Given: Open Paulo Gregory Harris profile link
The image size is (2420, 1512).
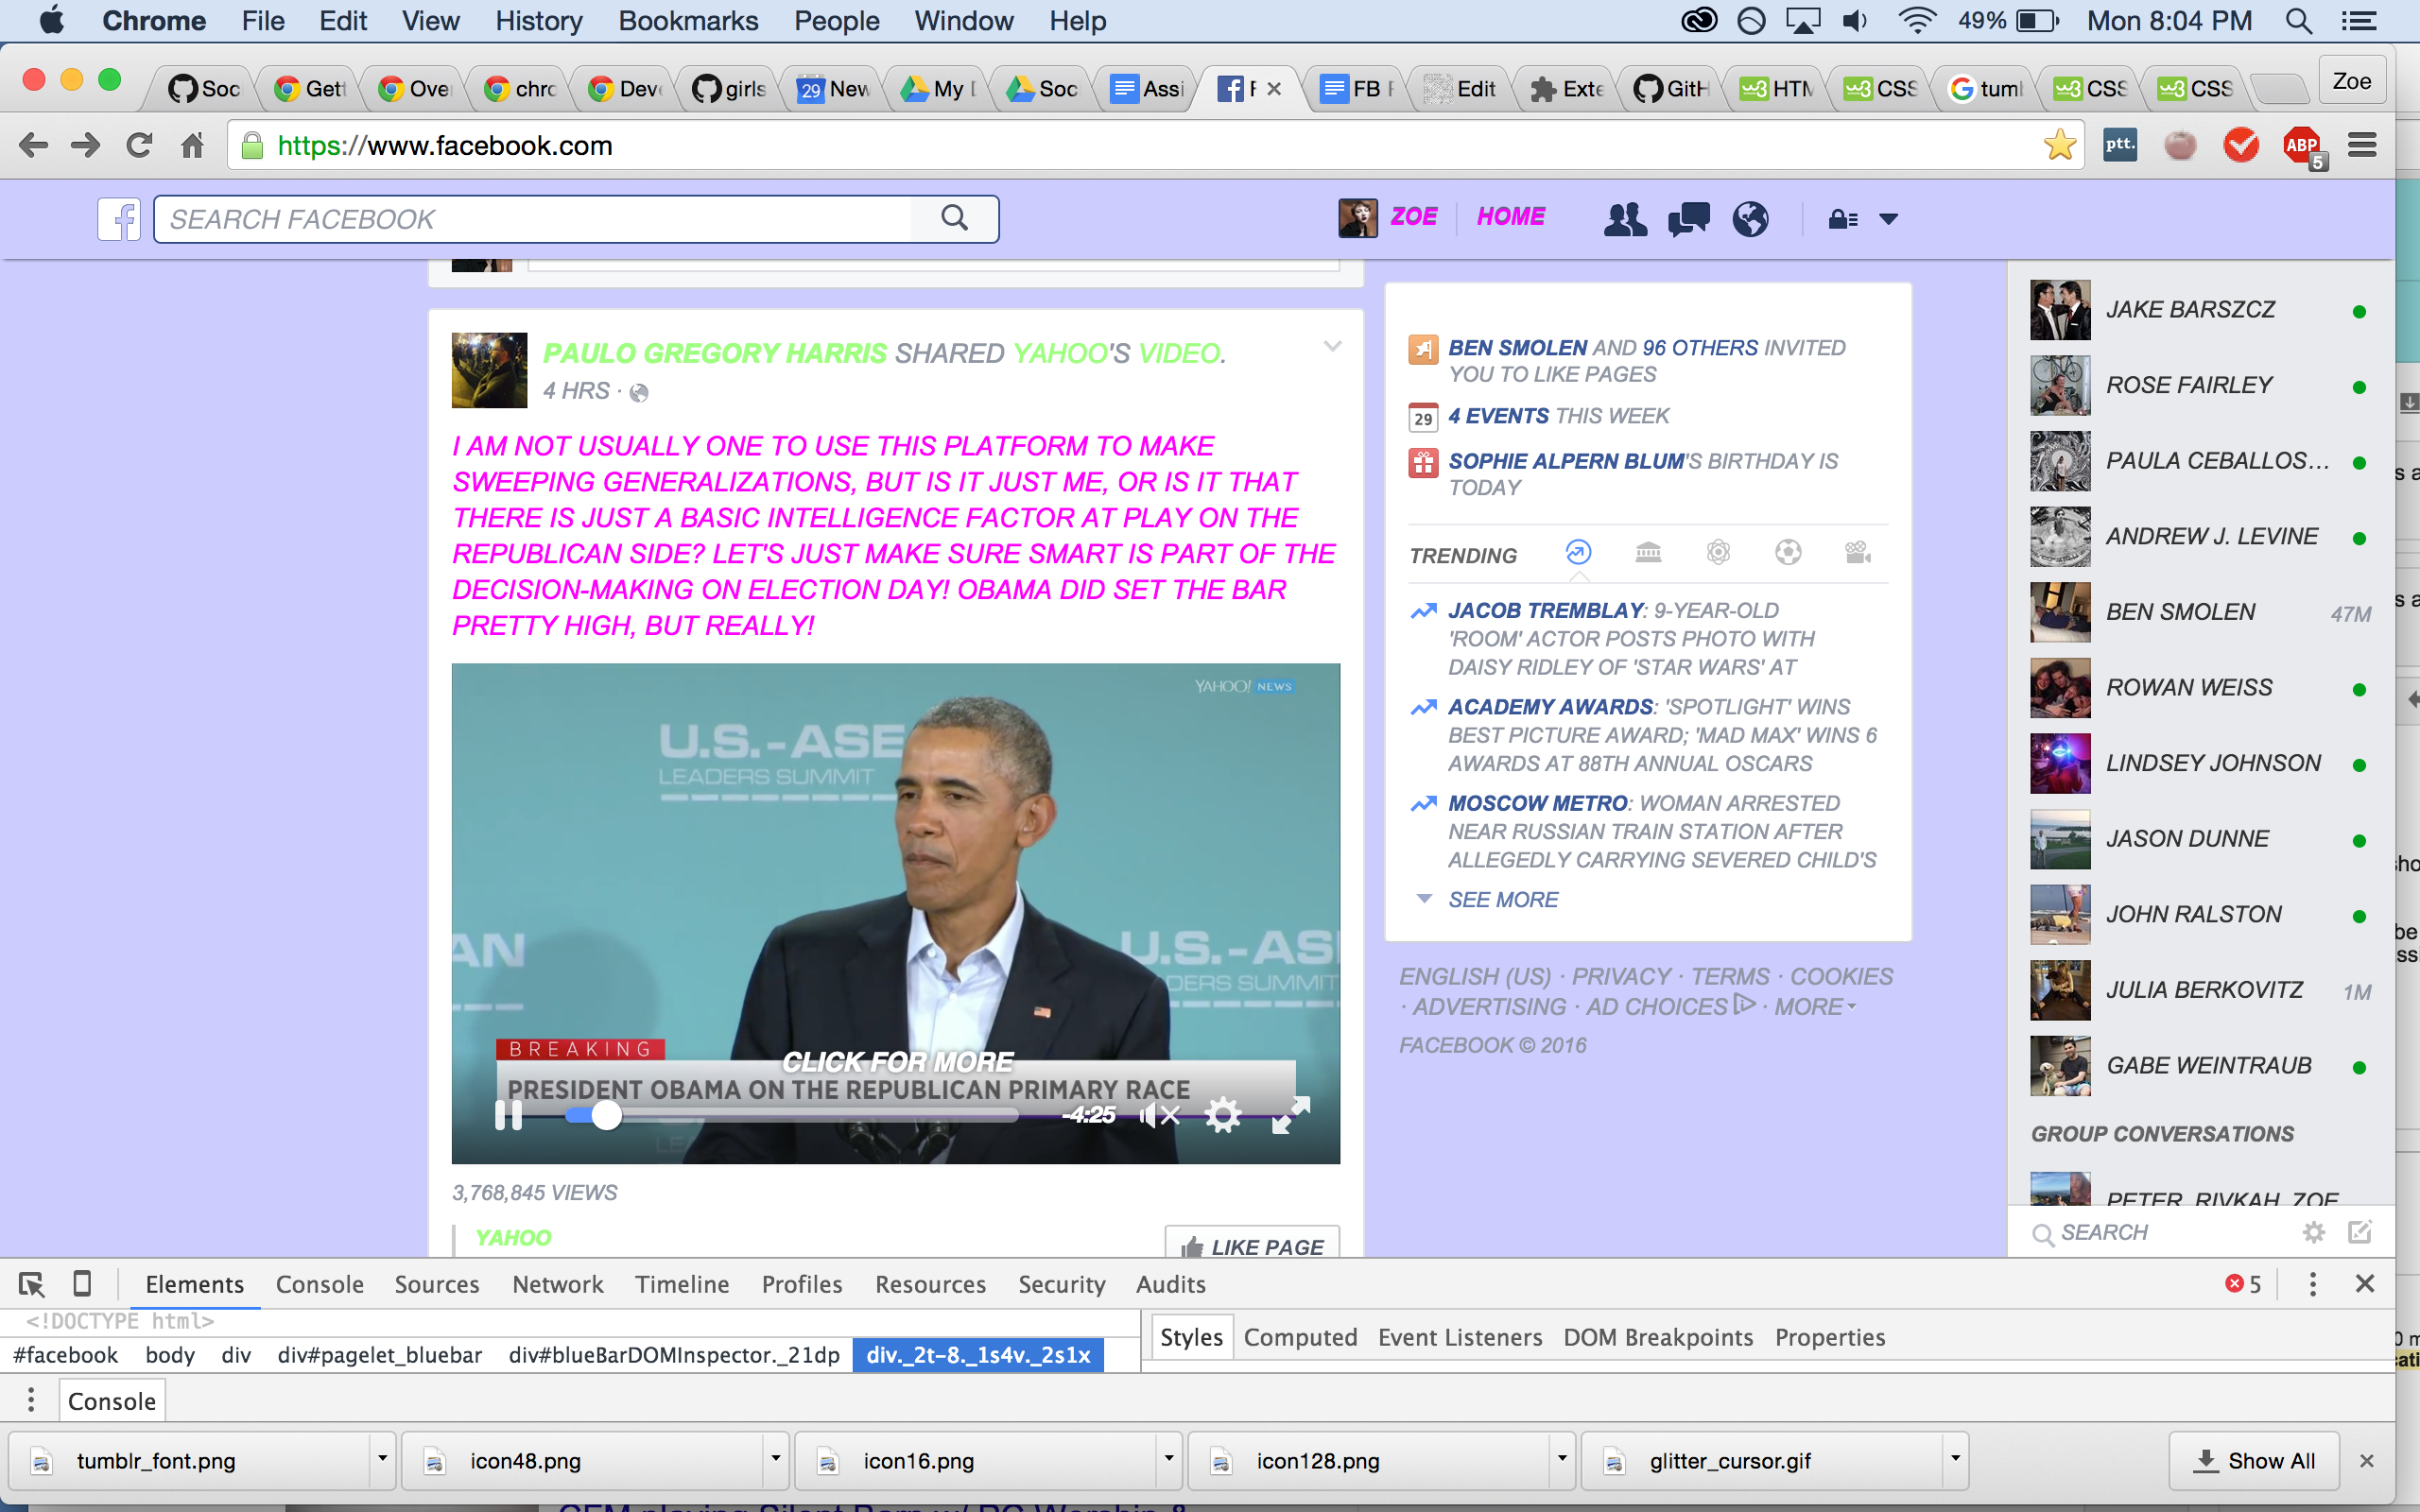Looking at the screenshot, I should 714,353.
